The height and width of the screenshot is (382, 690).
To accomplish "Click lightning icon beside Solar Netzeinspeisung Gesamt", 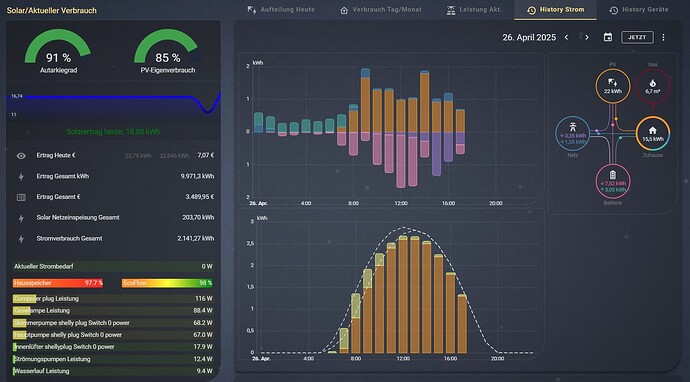I will point(21,218).
